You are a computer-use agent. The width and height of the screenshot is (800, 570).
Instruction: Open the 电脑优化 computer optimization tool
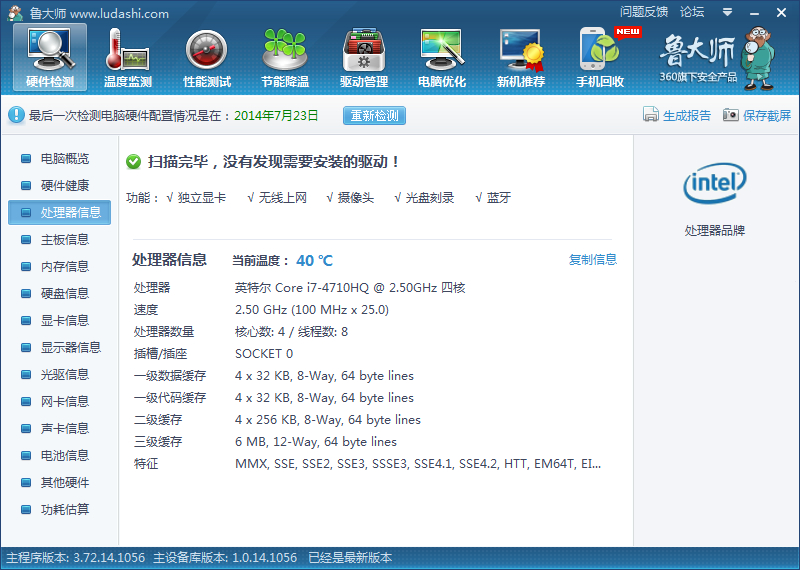(x=442, y=58)
